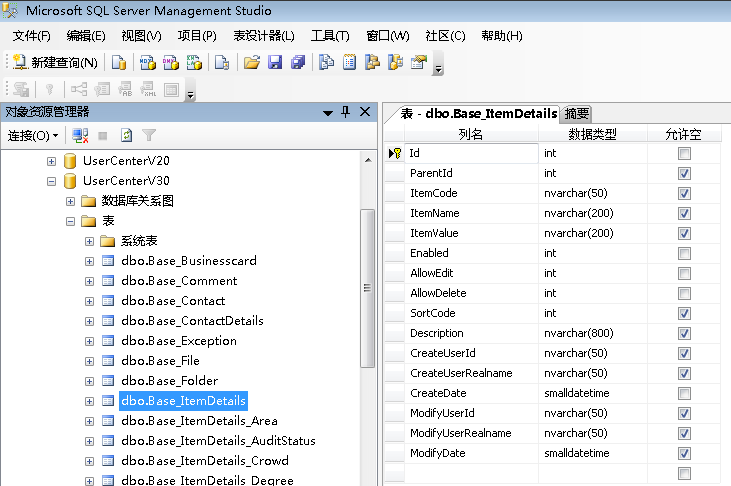Click the SQL Server Compact query icon
This screenshot has height=486, width=731.
point(222,62)
